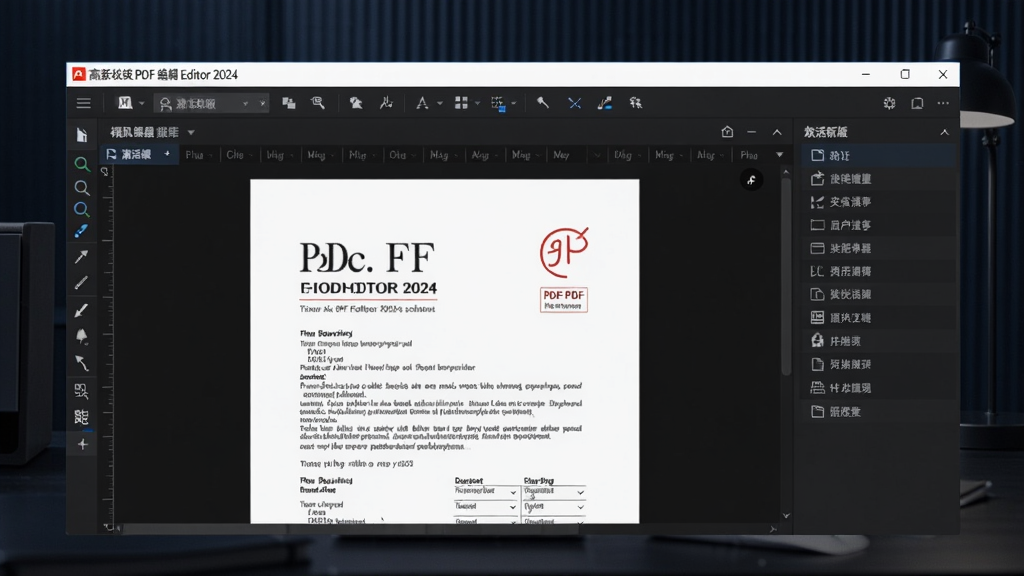
Task: Click the minus icon in panel header
Action: click(752, 132)
